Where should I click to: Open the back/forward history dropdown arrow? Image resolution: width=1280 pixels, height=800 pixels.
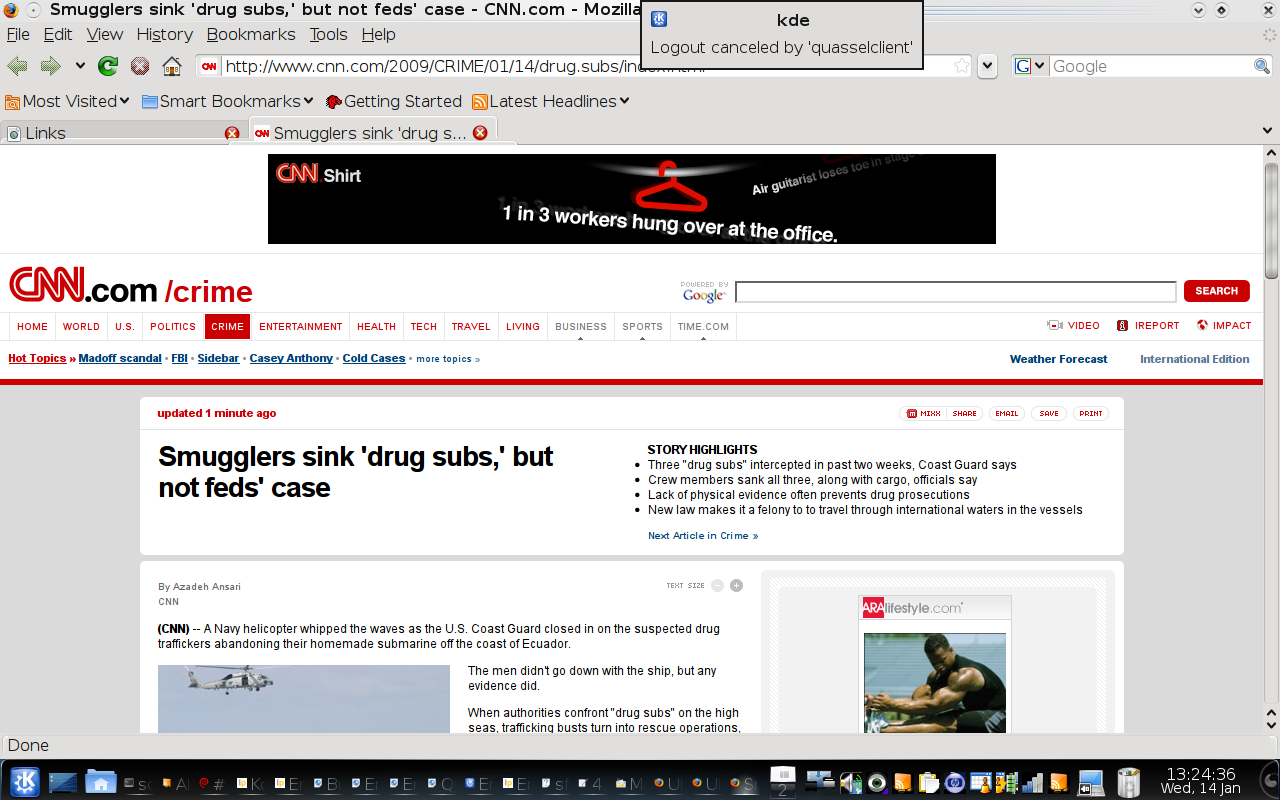coord(80,66)
